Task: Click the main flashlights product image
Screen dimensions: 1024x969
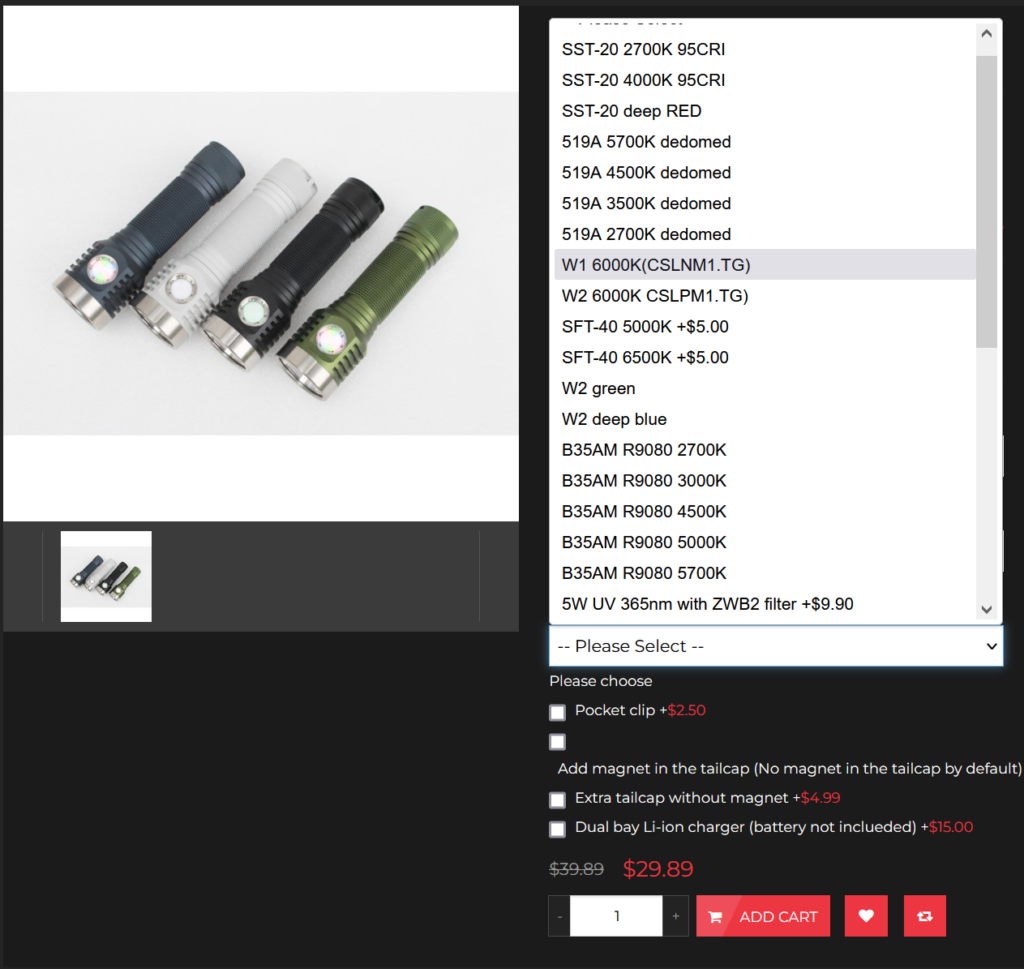Action: [260, 264]
